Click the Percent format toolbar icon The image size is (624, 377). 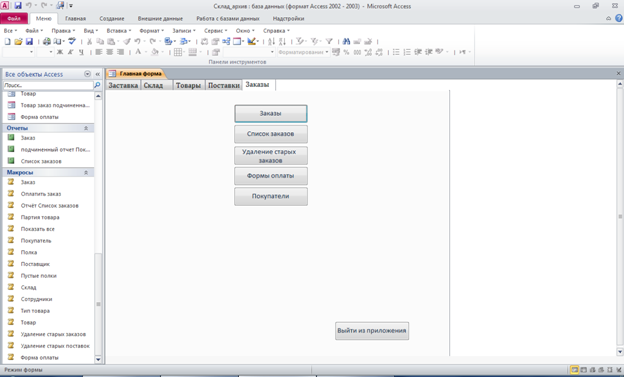346,52
